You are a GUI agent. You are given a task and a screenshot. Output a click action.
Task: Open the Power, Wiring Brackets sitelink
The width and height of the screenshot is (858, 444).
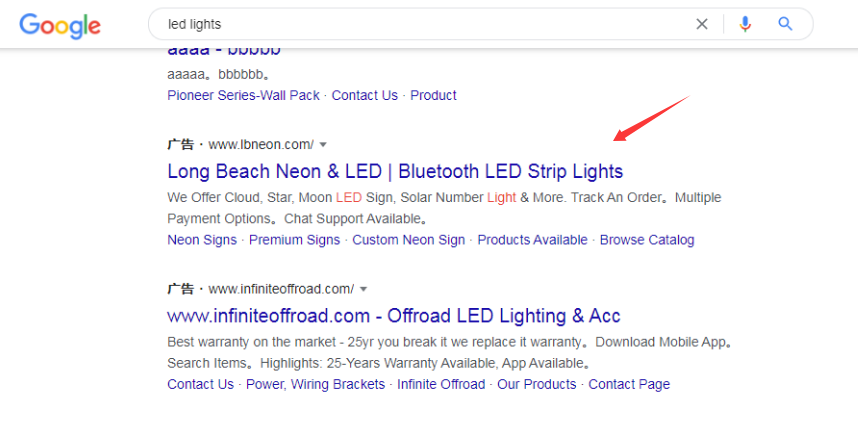[x=315, y=384]
